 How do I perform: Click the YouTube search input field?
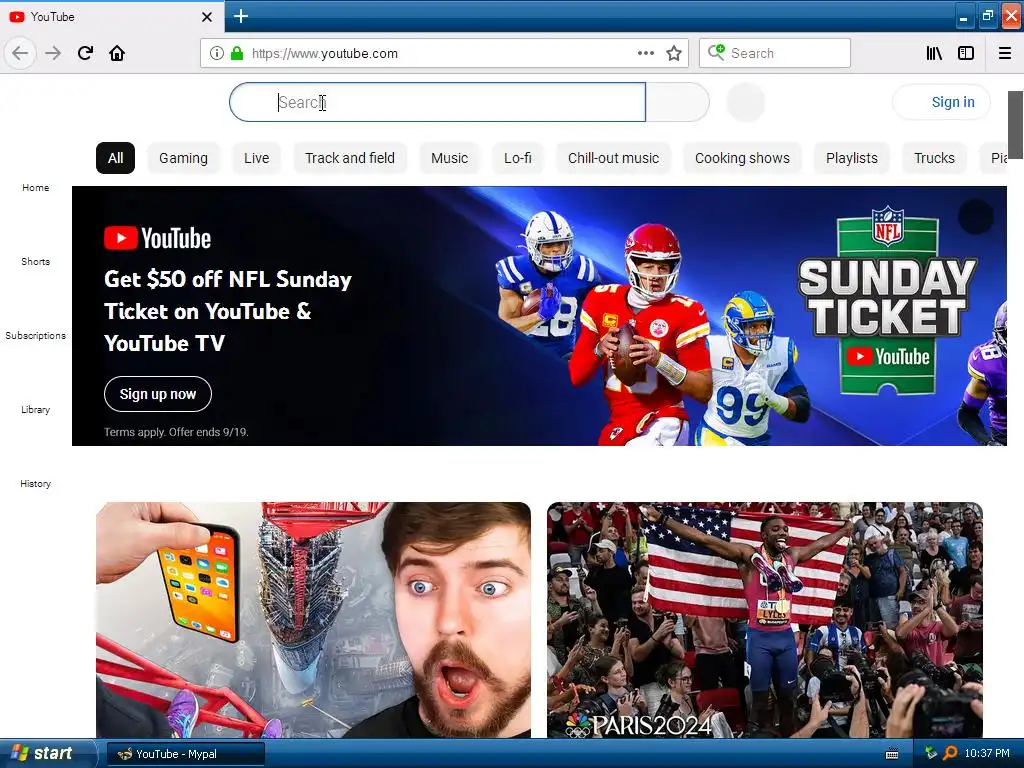(x=438, y=102)
